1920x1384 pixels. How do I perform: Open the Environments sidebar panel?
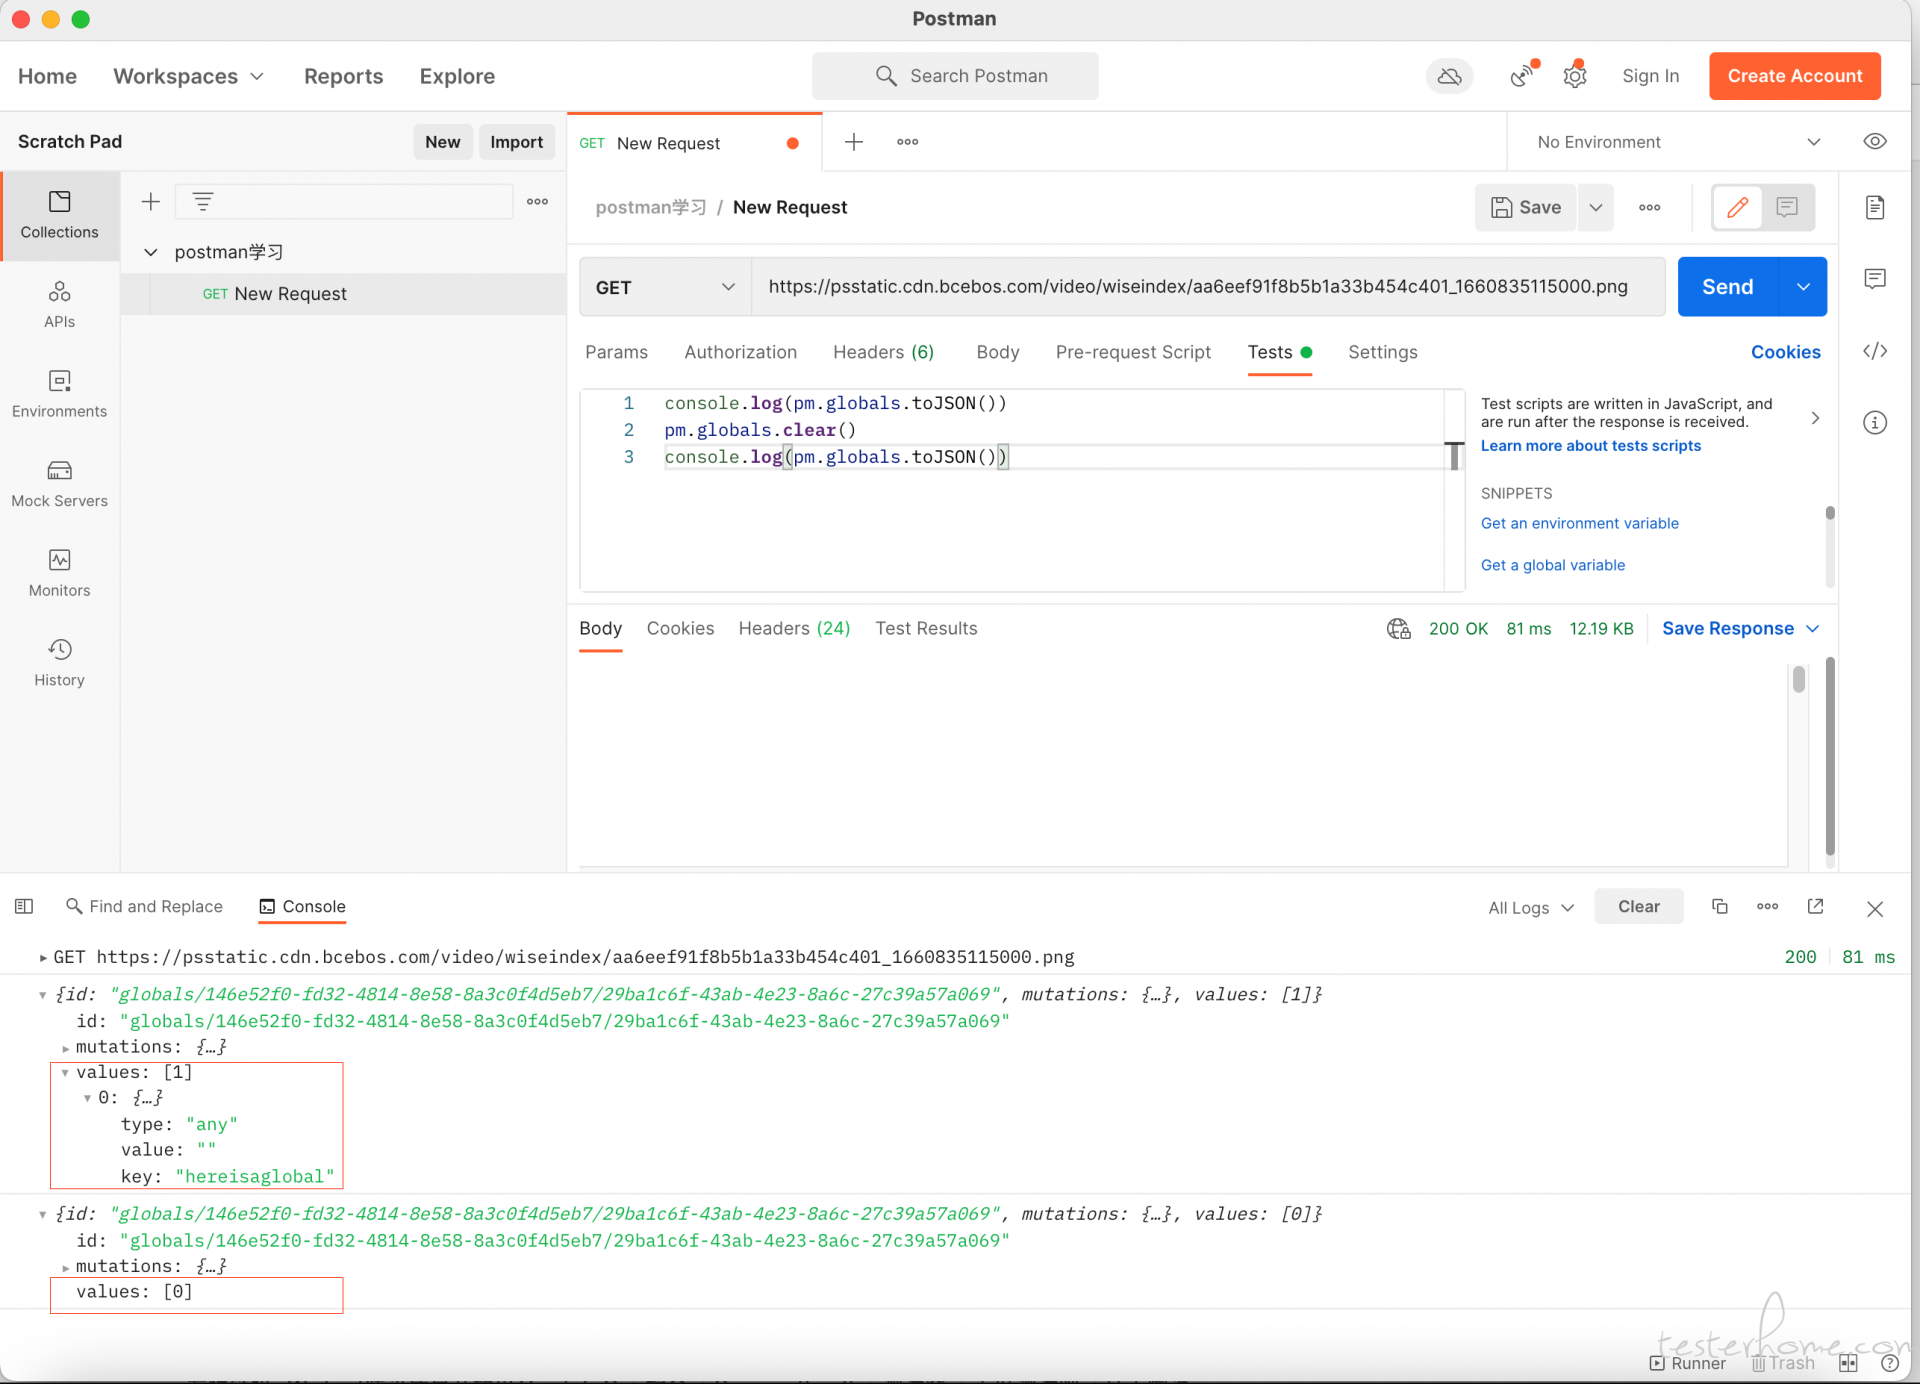(60, 395)
